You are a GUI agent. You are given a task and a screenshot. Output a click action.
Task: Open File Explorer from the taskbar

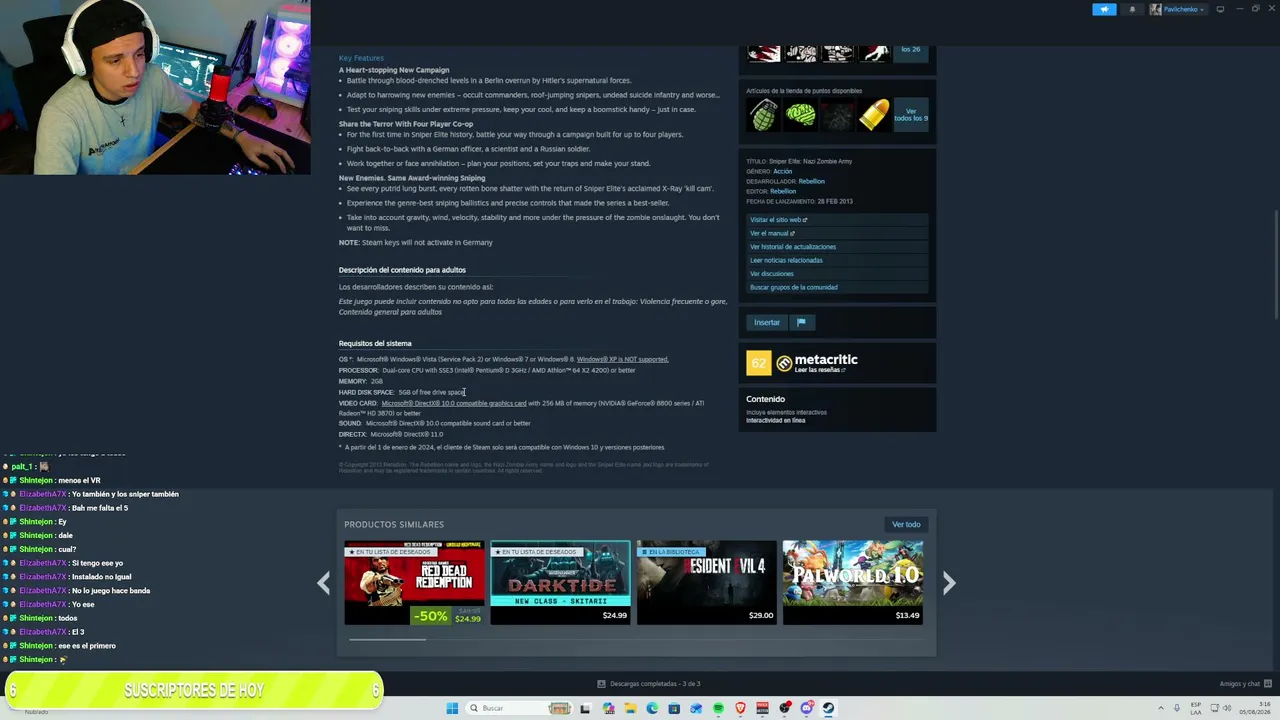pyautogui.click(x=630, y=708)
